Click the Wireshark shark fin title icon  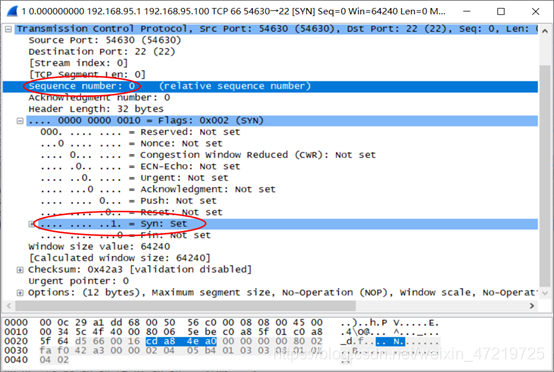tap(12, 11)
